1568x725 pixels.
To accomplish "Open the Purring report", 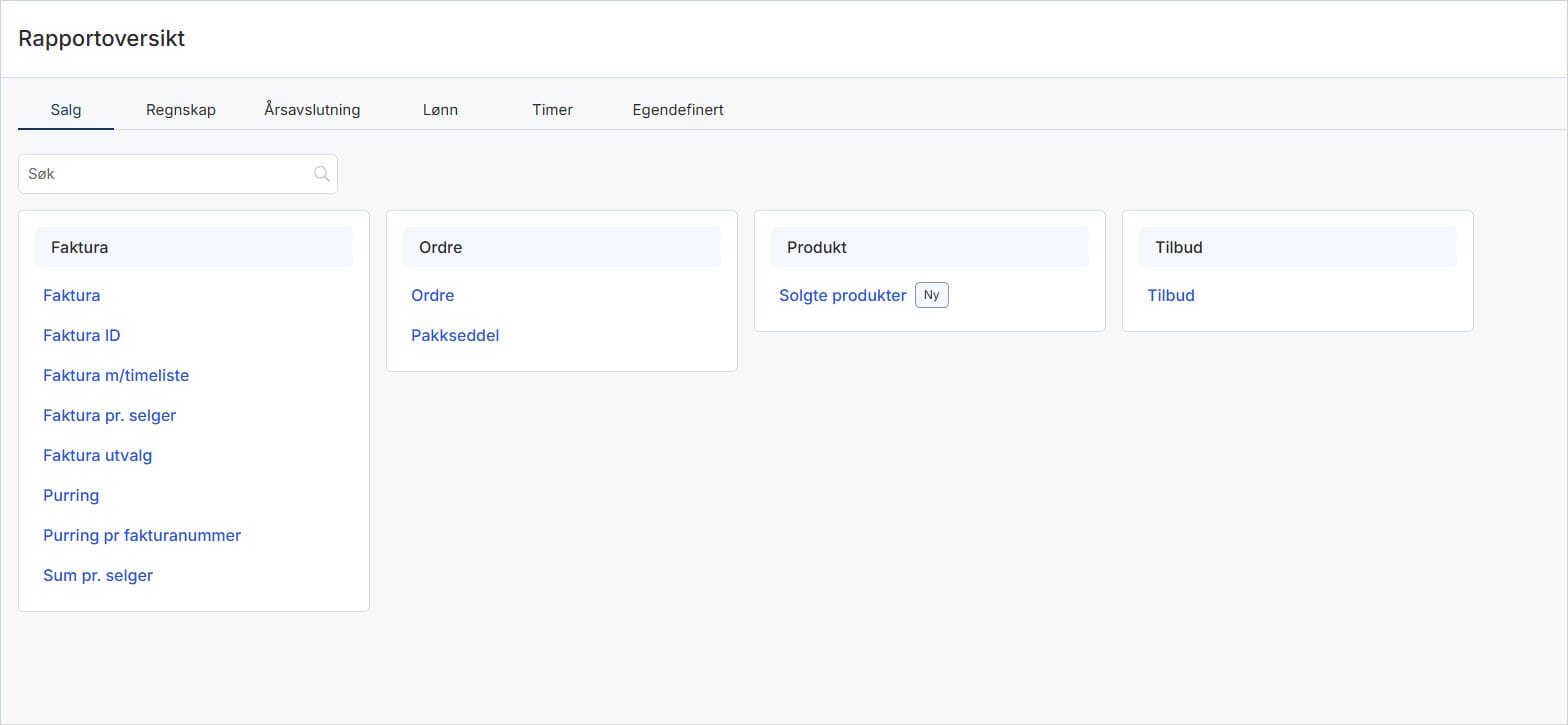I will click(x=71, y=496).
